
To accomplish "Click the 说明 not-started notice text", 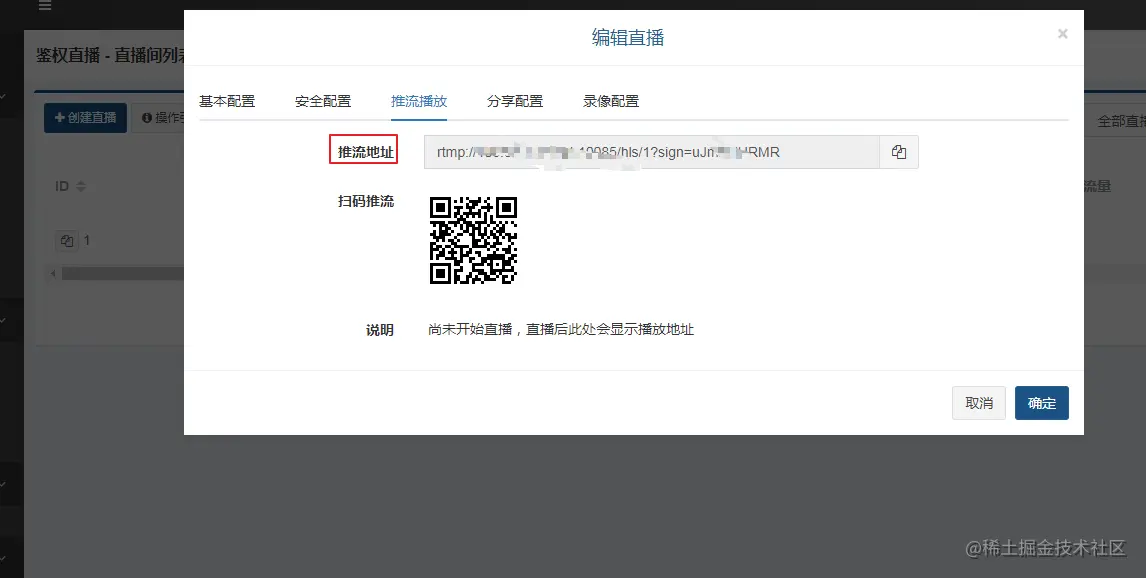I will 561,330.
